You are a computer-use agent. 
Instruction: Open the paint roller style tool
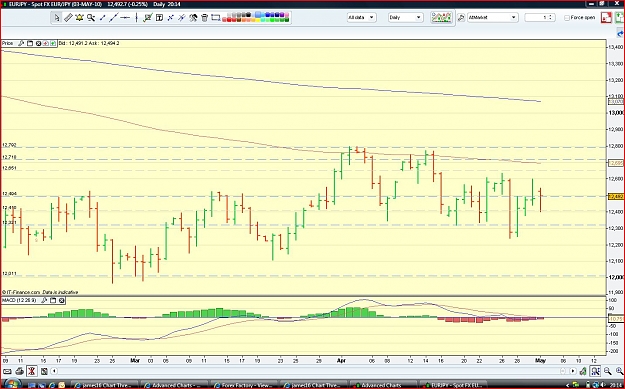[193, 18]
